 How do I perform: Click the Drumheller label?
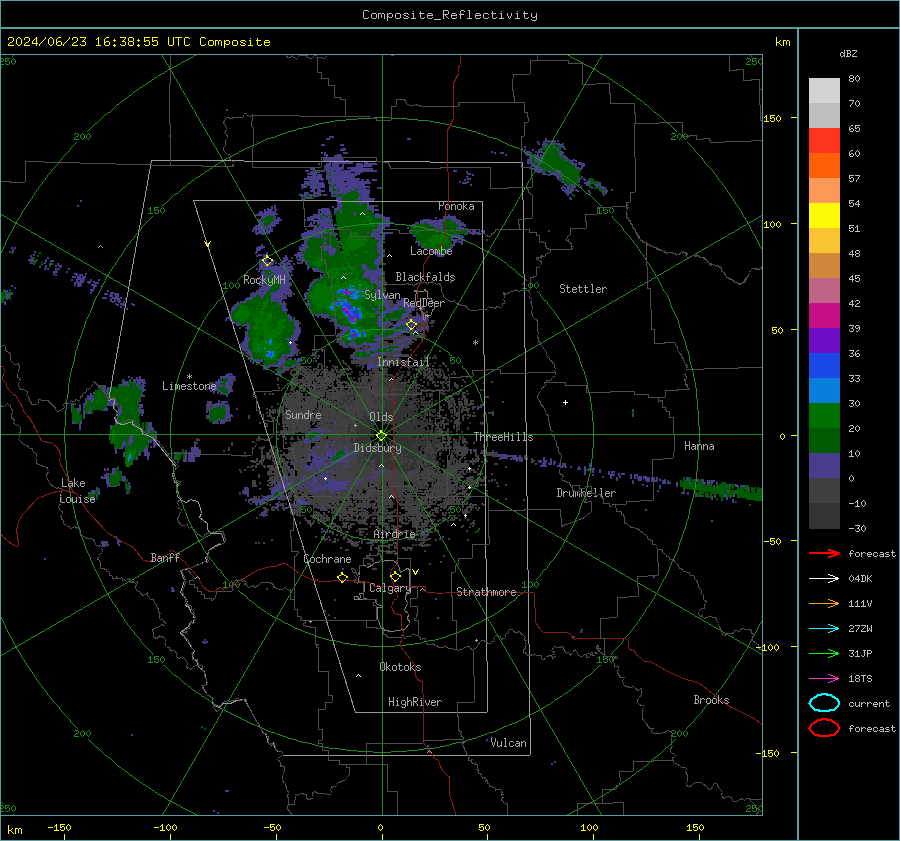coord(586,493)
